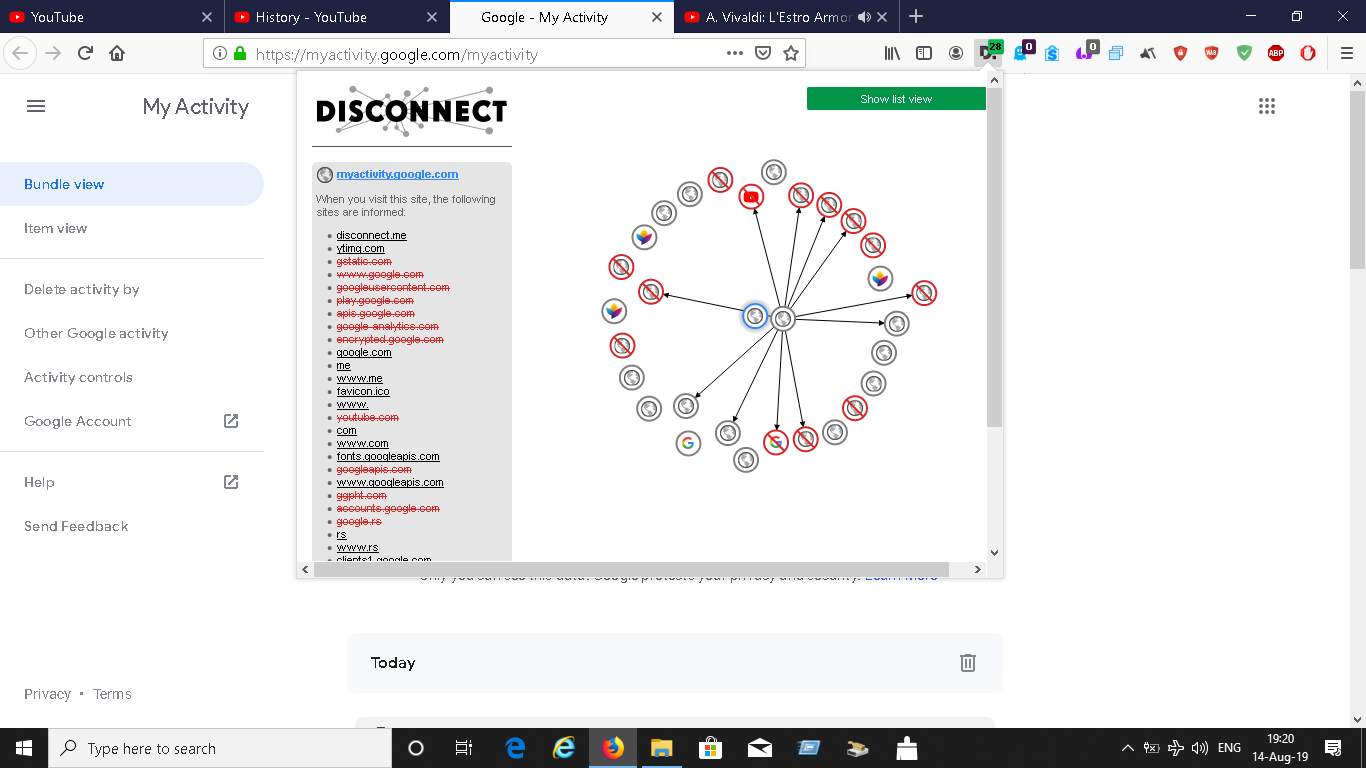This screenshot has height=768, width=1366.
Task: Click the blocked YouTube node in graph
Action: [x=752, y=197]
